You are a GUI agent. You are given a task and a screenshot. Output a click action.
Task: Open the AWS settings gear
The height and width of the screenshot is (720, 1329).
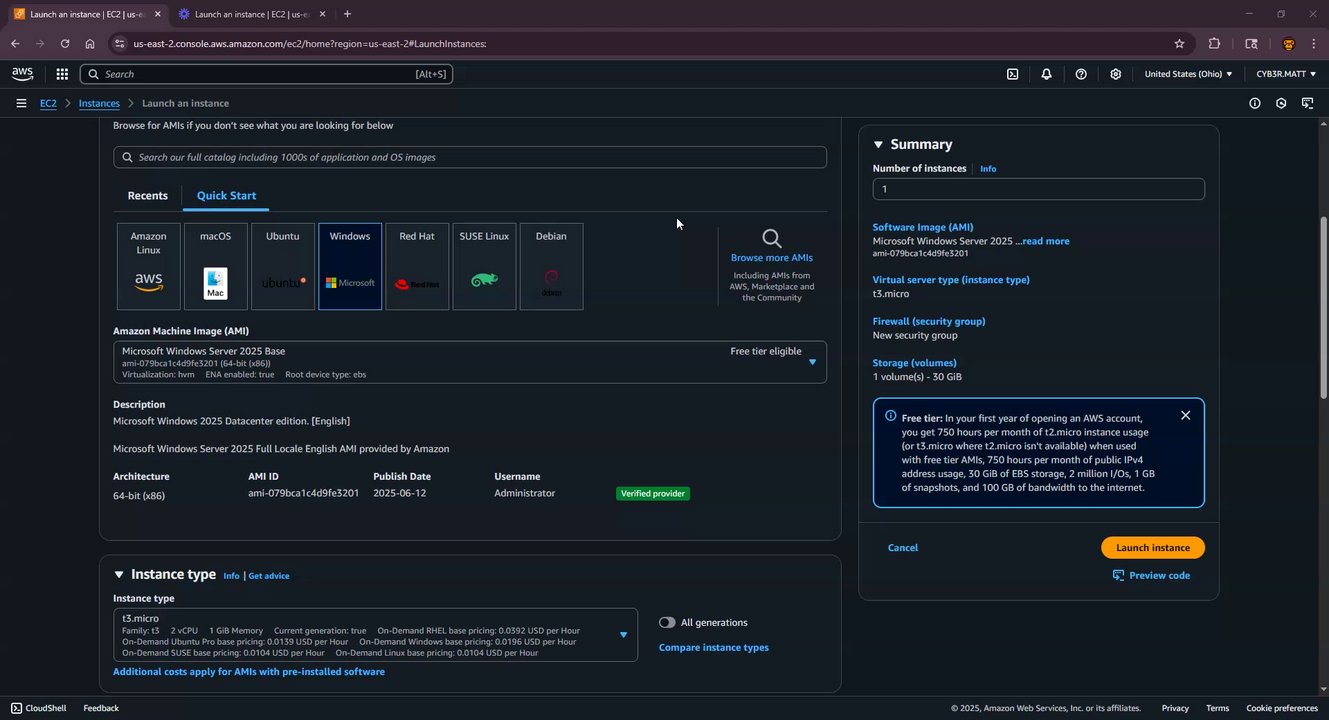[1115, 74]
